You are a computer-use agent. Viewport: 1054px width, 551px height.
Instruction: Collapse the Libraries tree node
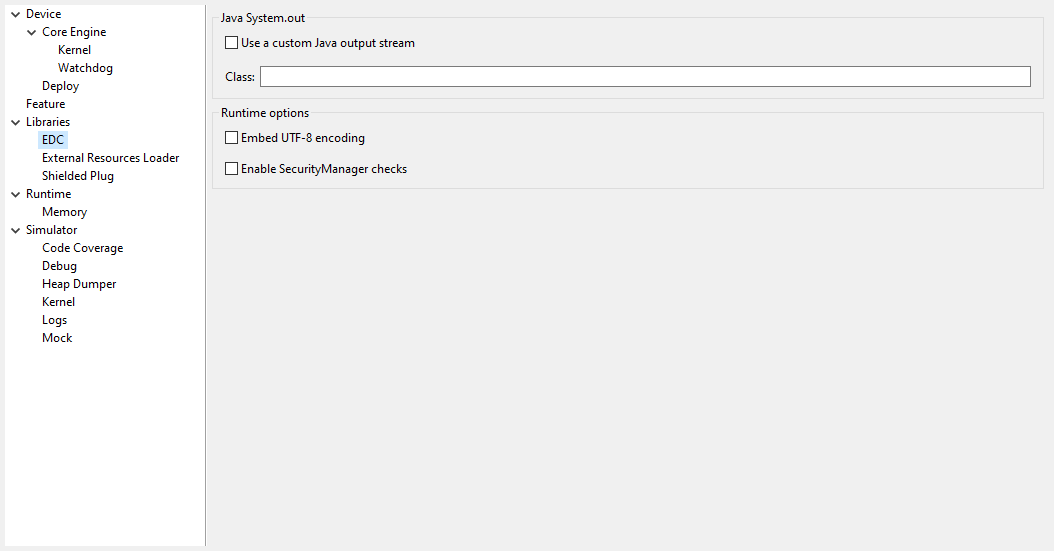pyautogui.click(x=15, y=122)
